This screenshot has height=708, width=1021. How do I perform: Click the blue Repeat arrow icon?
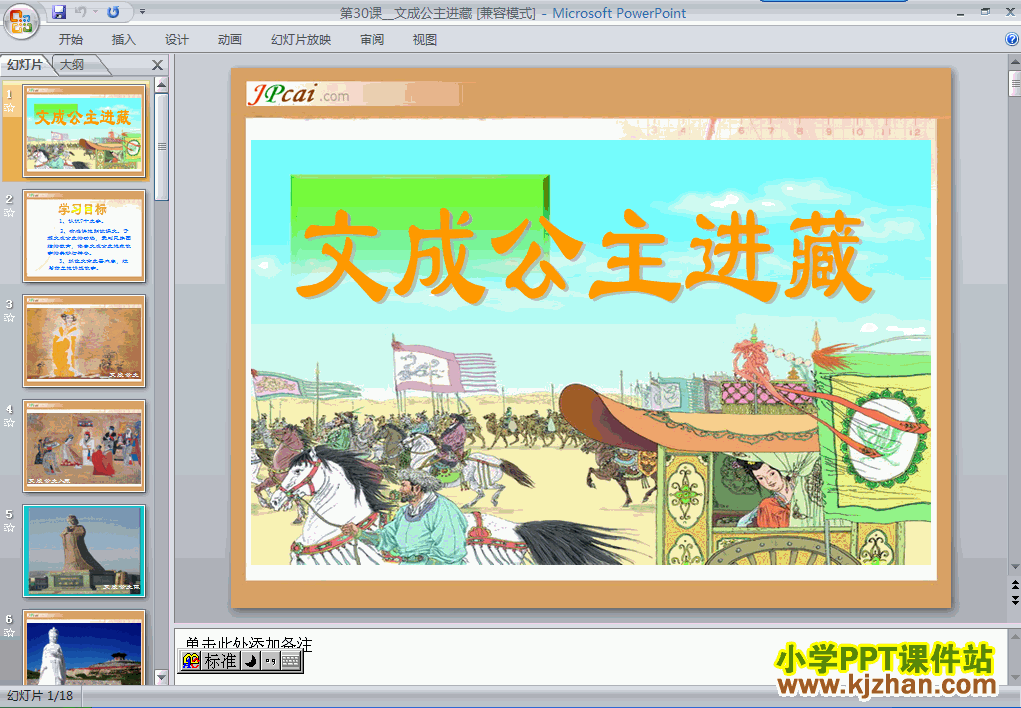click(113, 12)
